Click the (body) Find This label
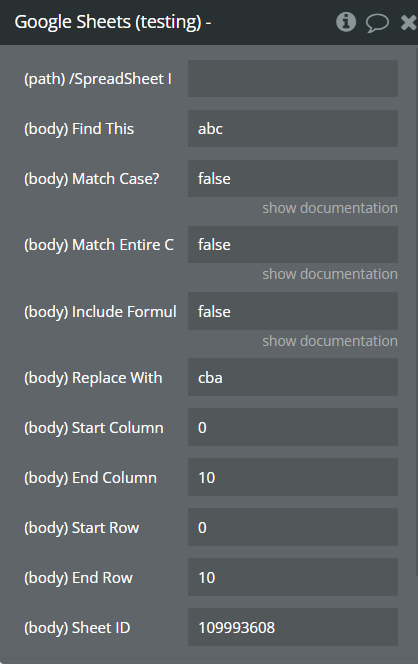The width and height of the screenshot is (418, 664). [x=79, y=129]
